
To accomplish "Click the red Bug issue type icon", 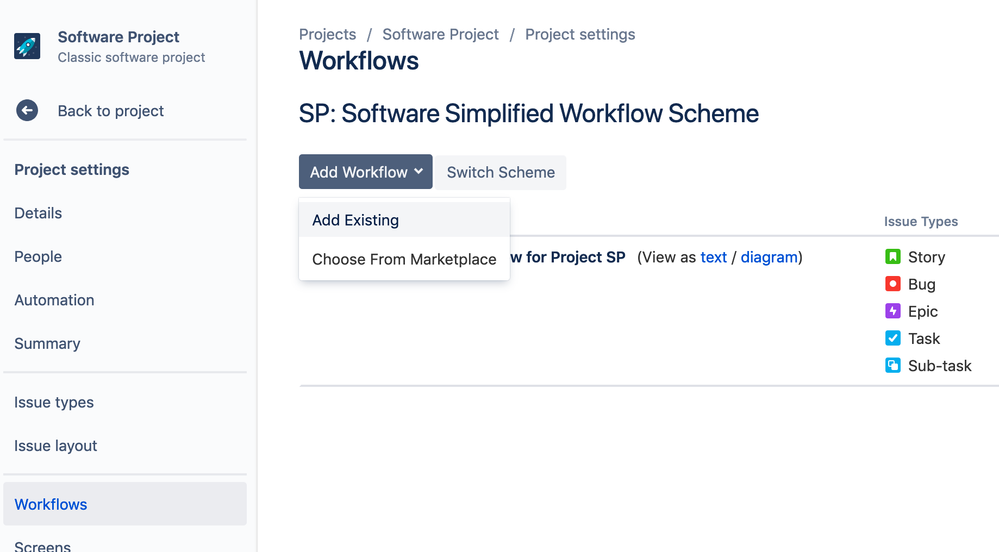I will [893, 284].
